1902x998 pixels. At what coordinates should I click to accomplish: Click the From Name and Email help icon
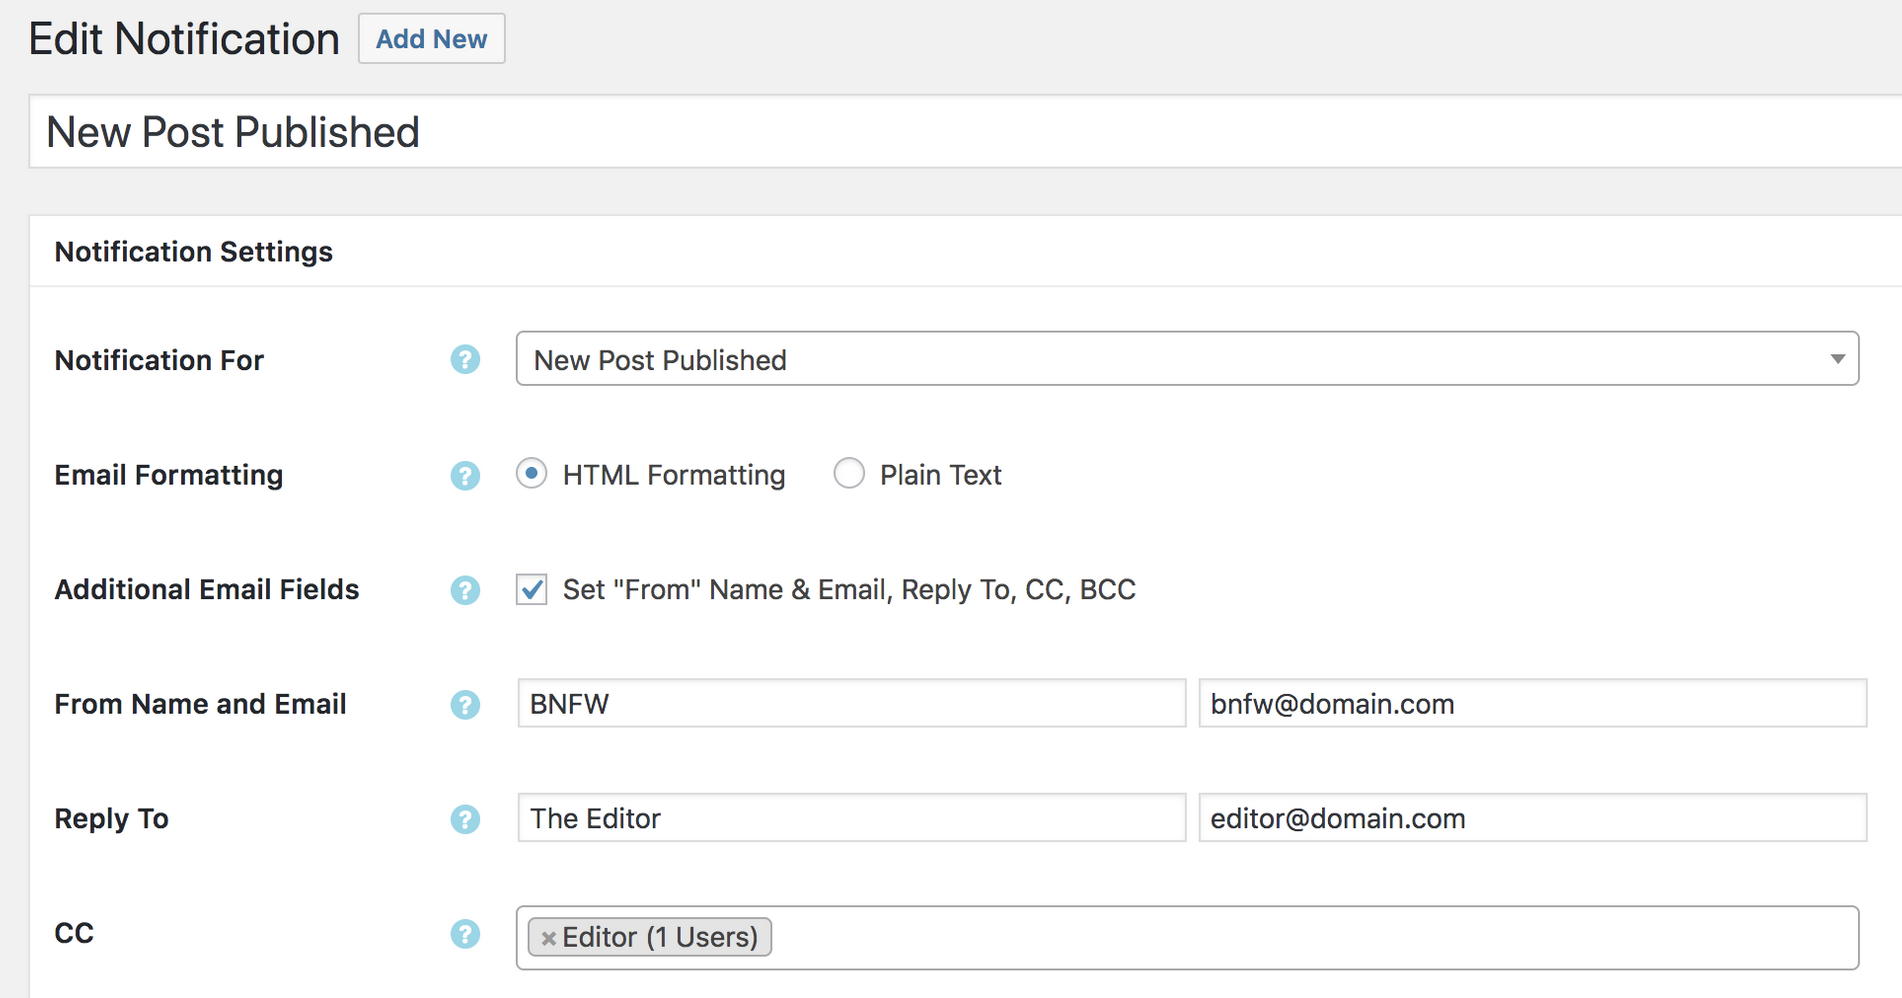[465, 704]
